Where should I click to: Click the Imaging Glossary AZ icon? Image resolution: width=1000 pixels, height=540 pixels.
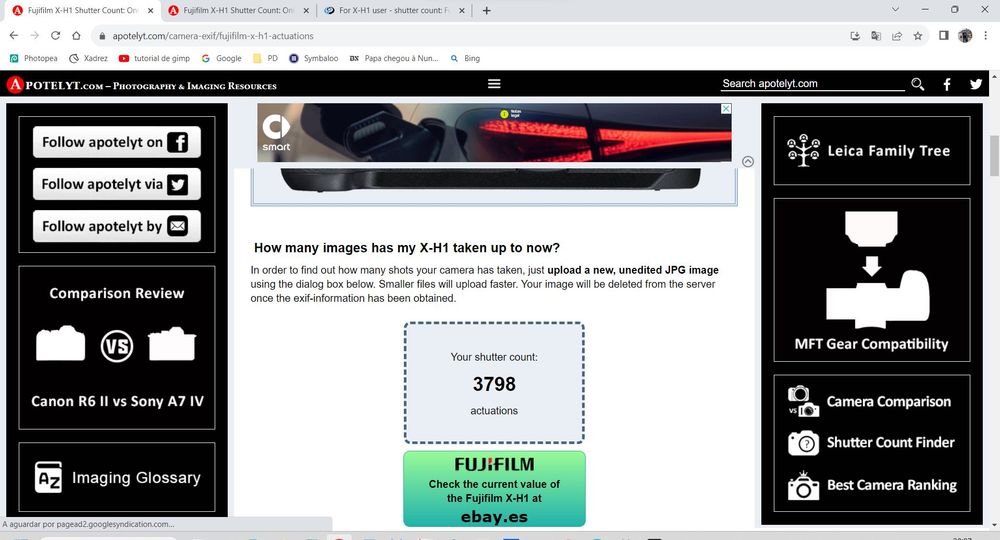[x=48, y=478]
